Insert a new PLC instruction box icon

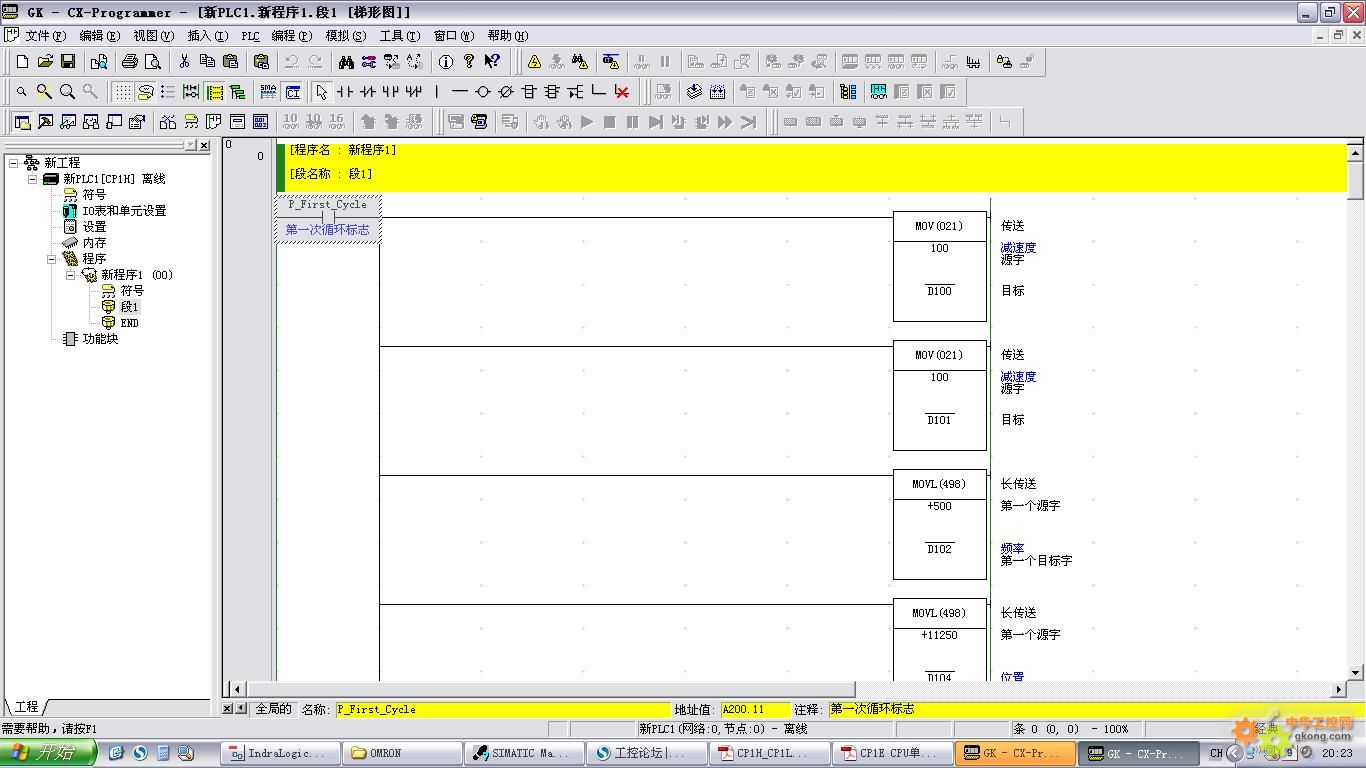point(529,92)
